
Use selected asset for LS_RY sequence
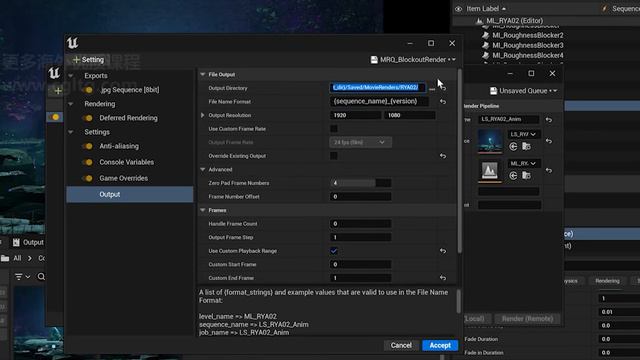click(513, 147)
